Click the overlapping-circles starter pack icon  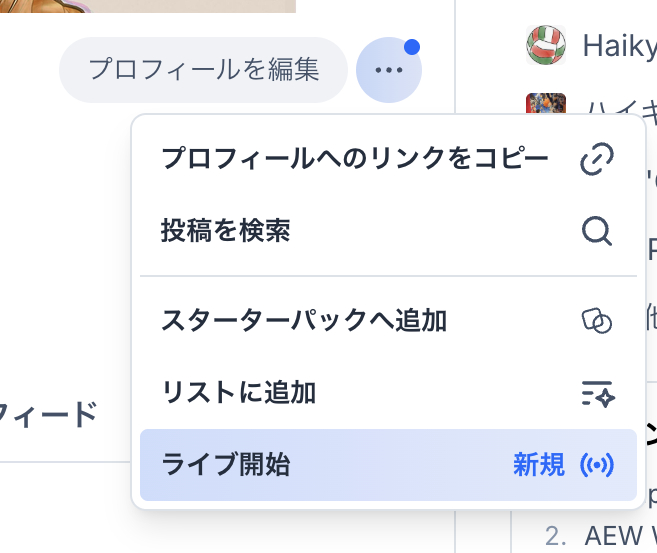pyautogui.click(x=597, y=321)
